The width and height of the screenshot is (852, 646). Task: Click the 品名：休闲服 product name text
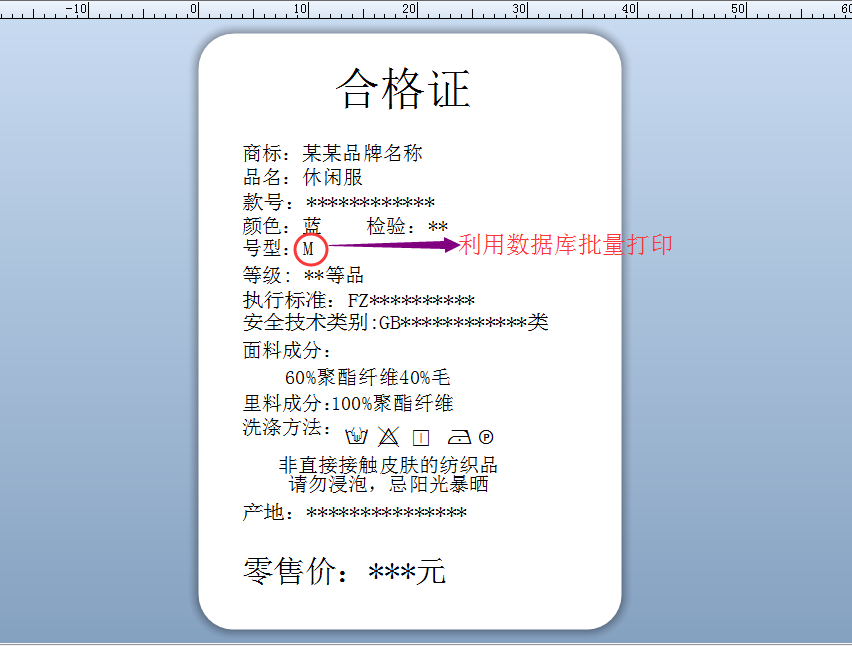pos(303,177)
